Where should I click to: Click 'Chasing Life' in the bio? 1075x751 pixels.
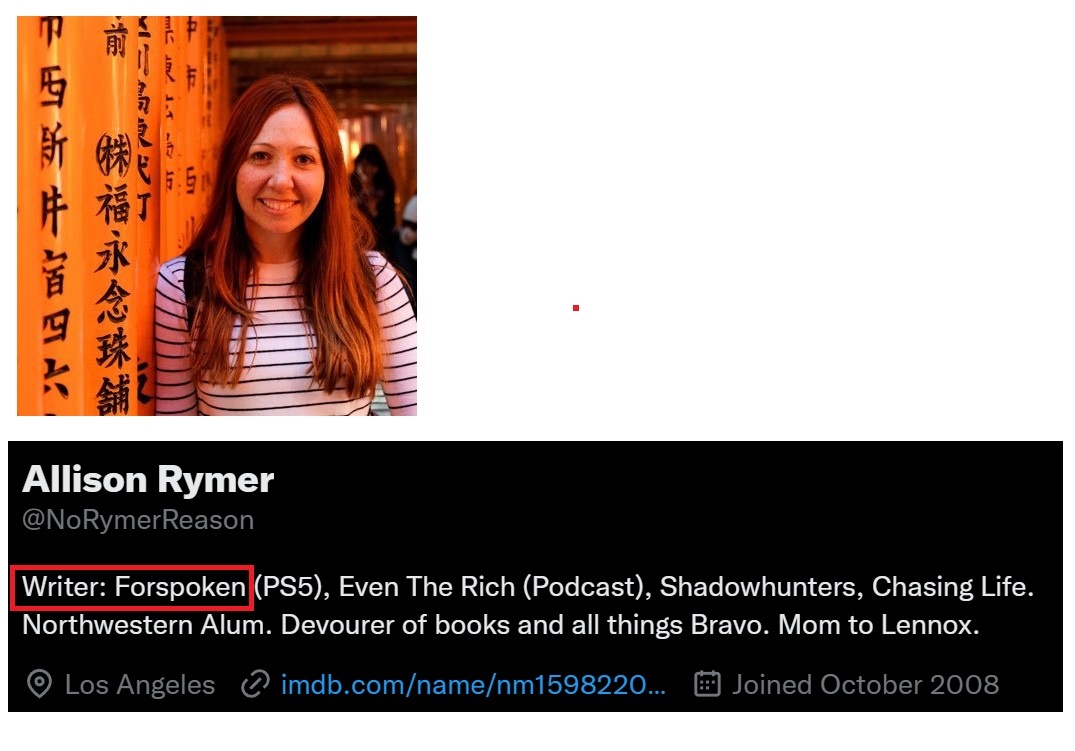(x=949, y=587)
